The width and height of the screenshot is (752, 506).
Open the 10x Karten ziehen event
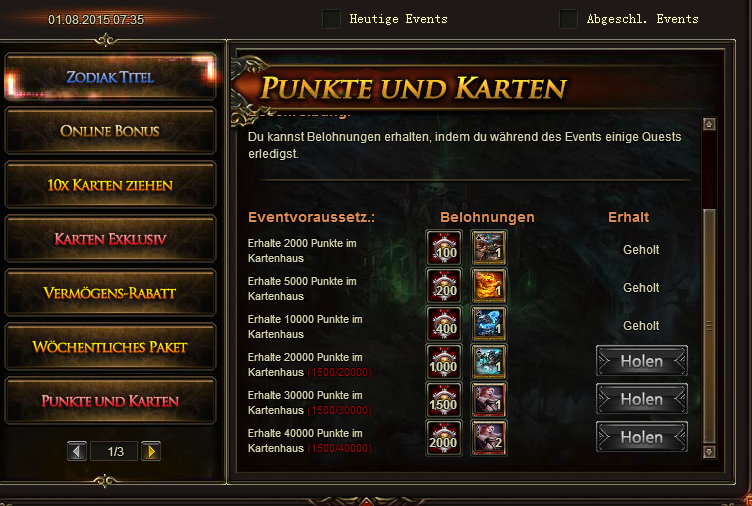pos(110,185)
